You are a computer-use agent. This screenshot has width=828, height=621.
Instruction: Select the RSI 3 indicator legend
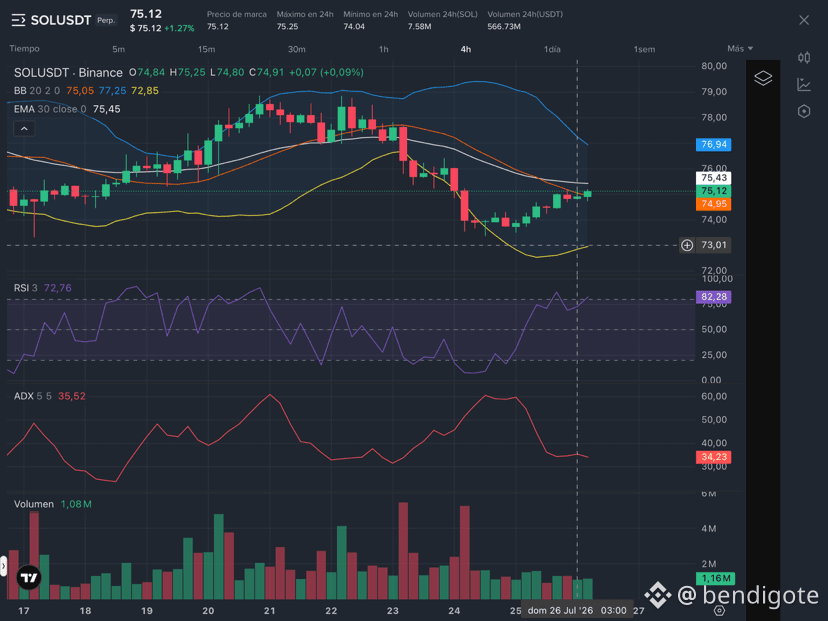pyautogui.click(x=26, y=288)
